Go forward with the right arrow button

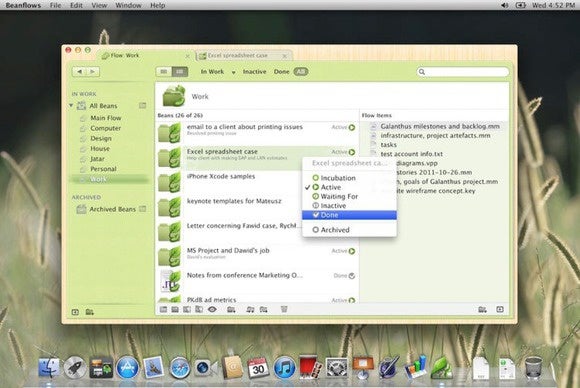click(92, 71)
